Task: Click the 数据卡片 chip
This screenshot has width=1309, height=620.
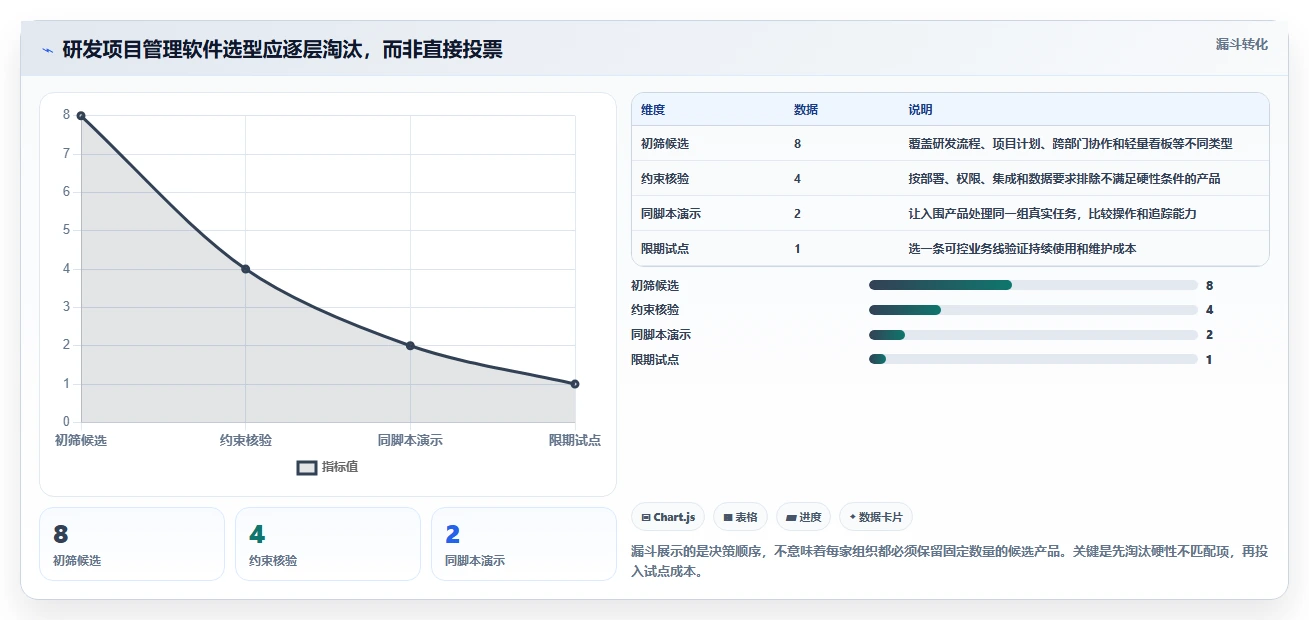Action: point(875,517)
